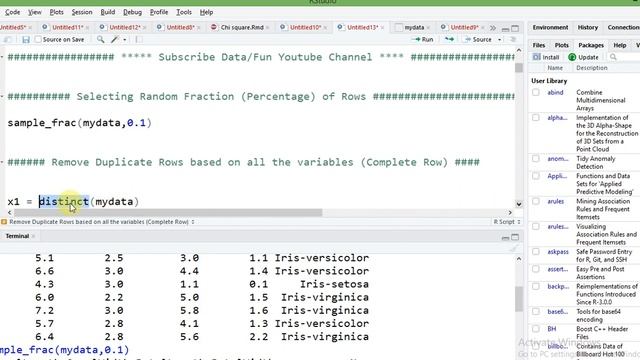
Task: Switch to the Packages tab
Action: click(x=591, y=45)
